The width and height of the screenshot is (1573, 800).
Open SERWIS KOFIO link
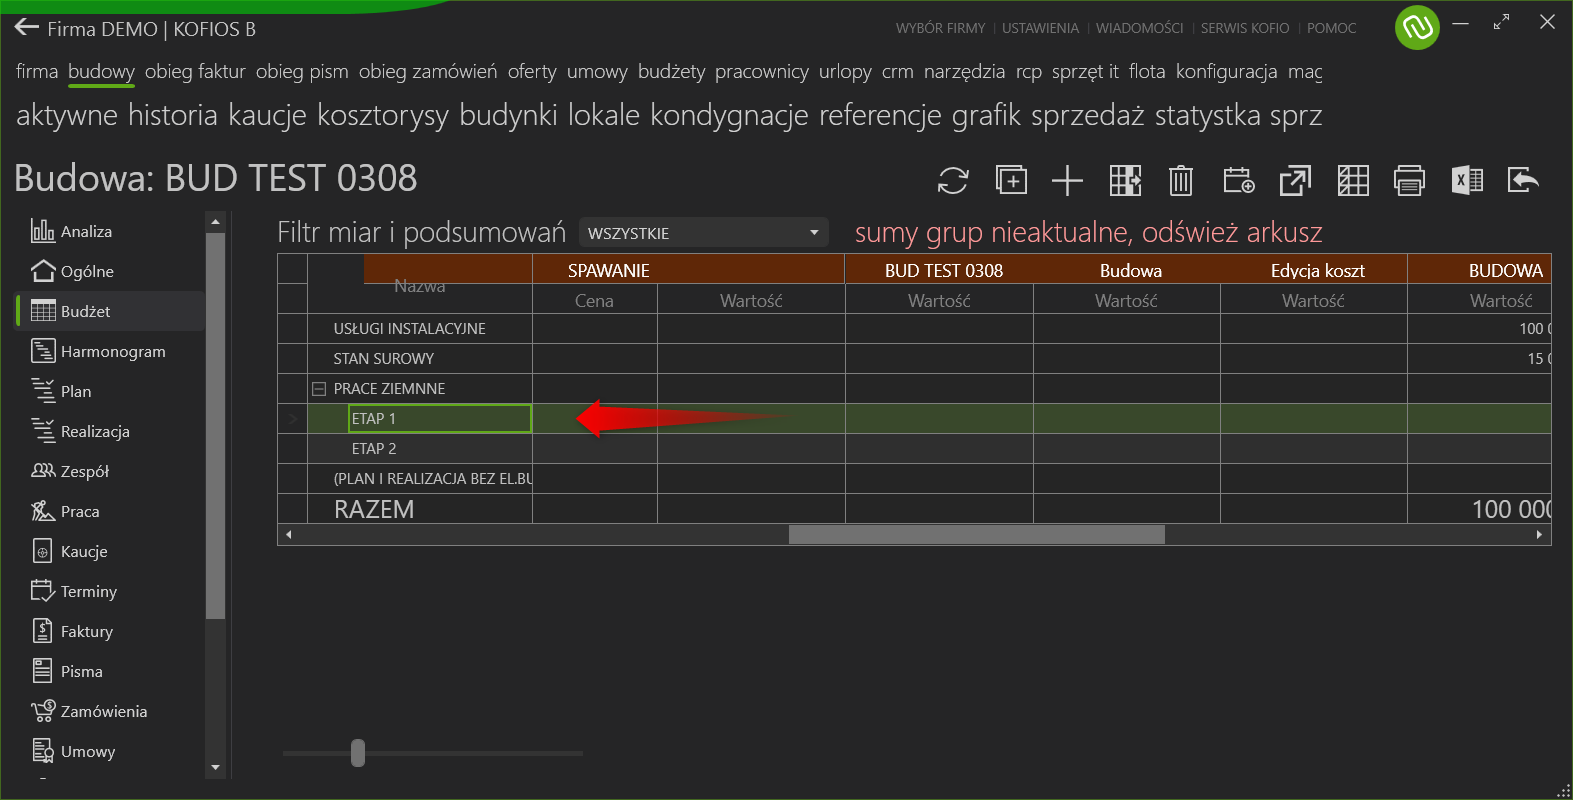click(x=1245, y=28)
